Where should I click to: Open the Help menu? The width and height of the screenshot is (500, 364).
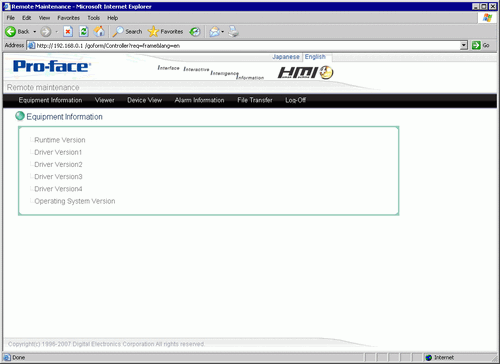pyautogui.click(x=113, y=18)
